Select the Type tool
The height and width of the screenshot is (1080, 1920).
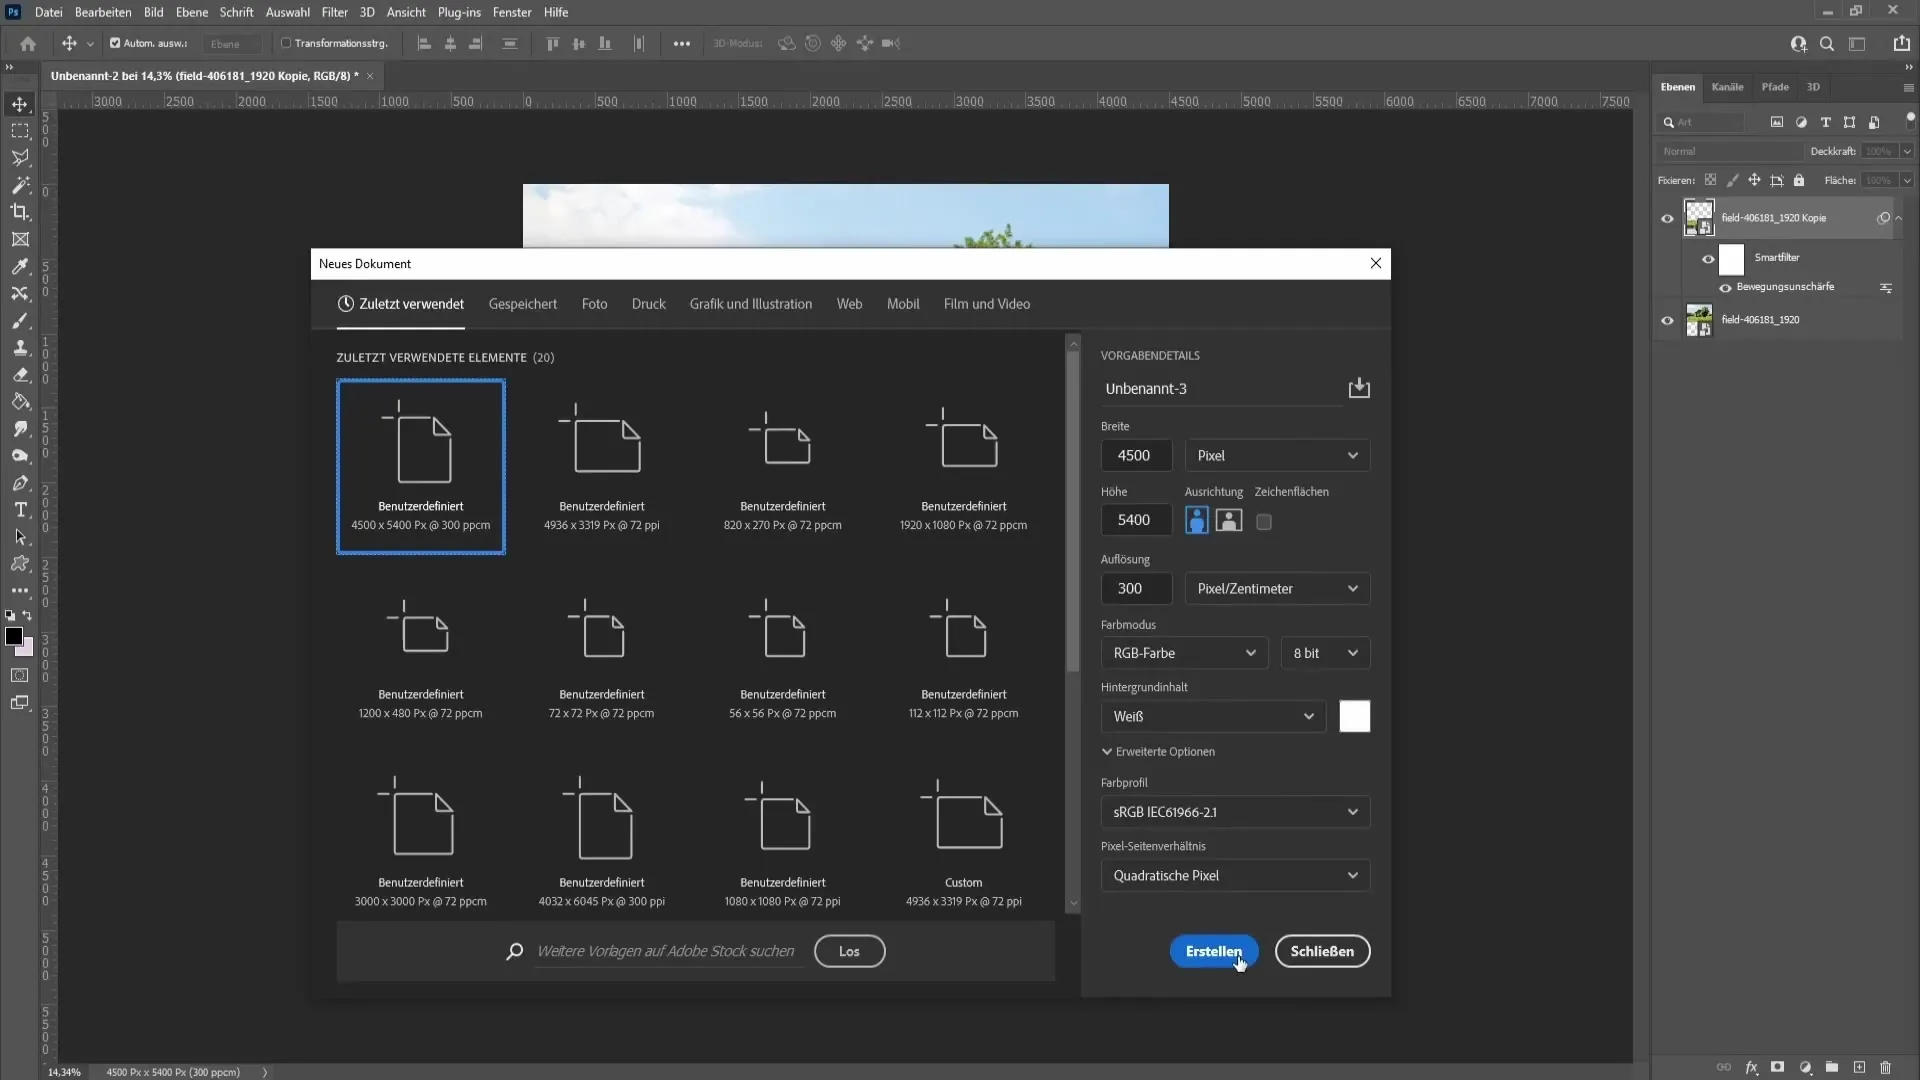point(20,510)
